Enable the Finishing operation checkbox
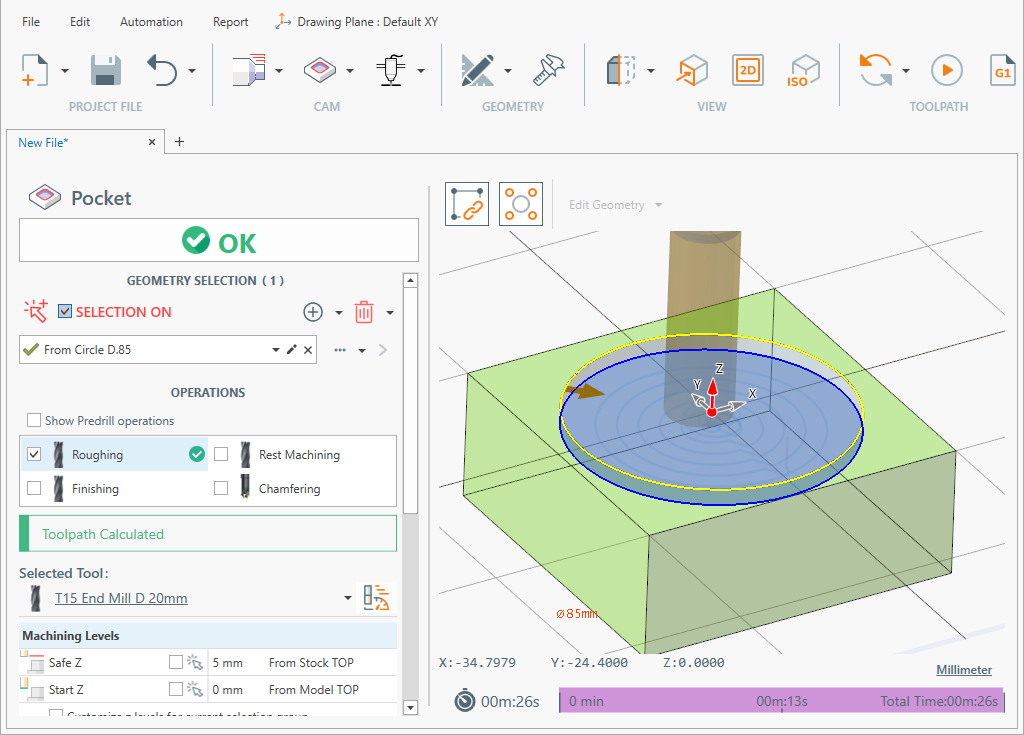The image size is (1024, 735). (35, 489)
